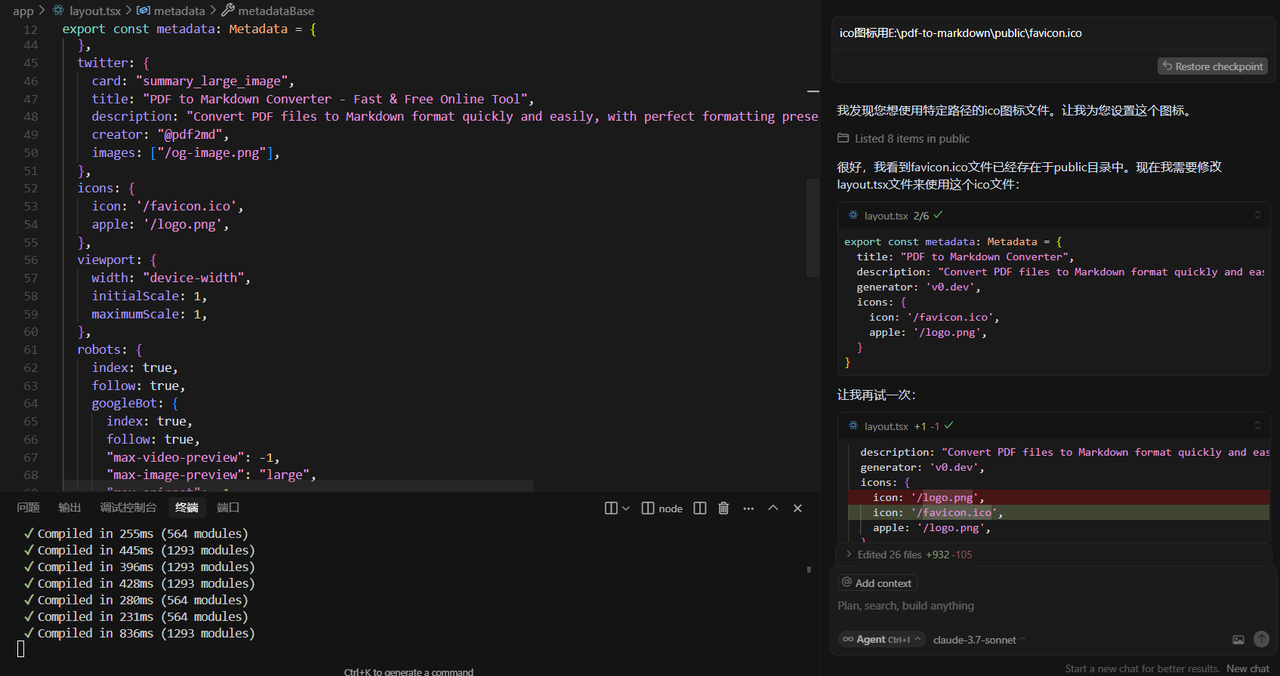This screenshot has width=1280, height=676.
Task: Click the '/favicon.ico' string in editor line 53
Action: click(188, 206)
